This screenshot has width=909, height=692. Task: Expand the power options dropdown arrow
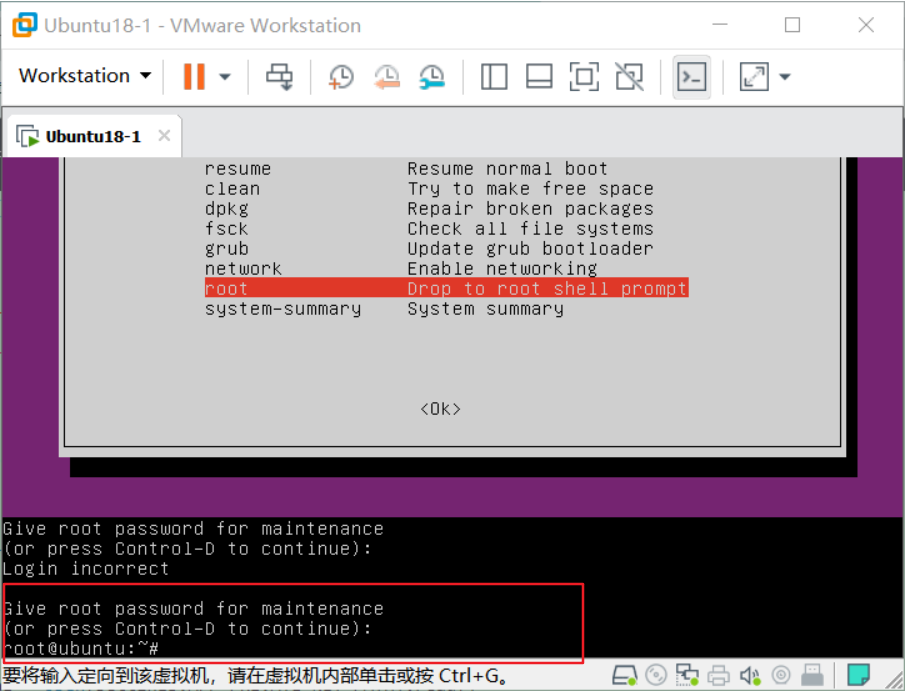coord(225,77)
